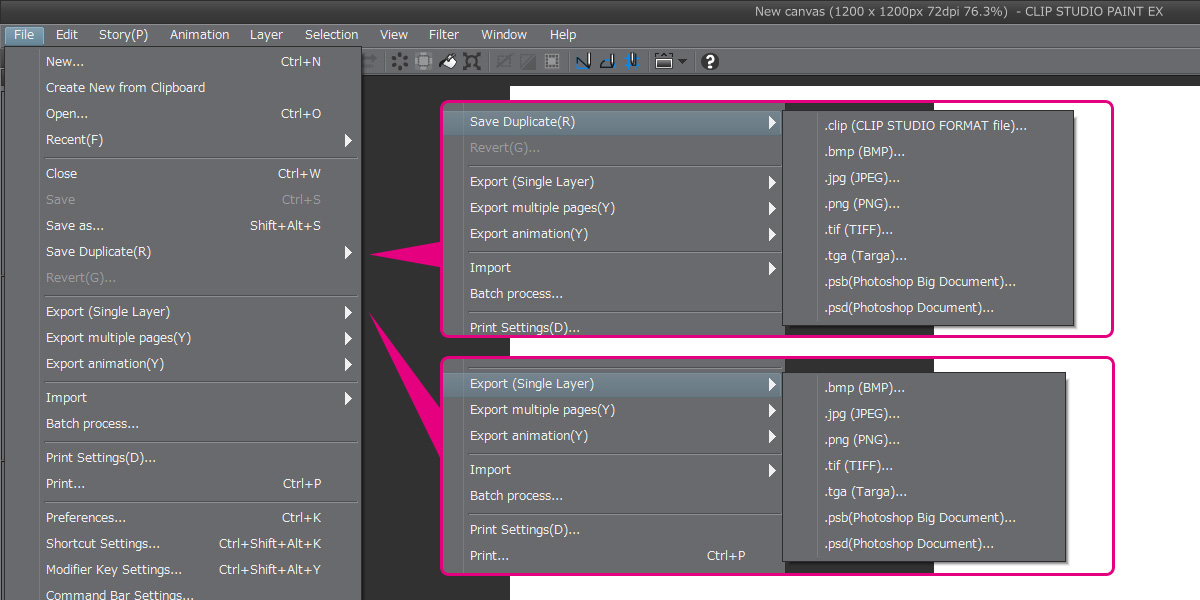Viewport: 1200px width, 600px height.
Task: Enable Snap to Grid
Action: (x=631, y=61)
